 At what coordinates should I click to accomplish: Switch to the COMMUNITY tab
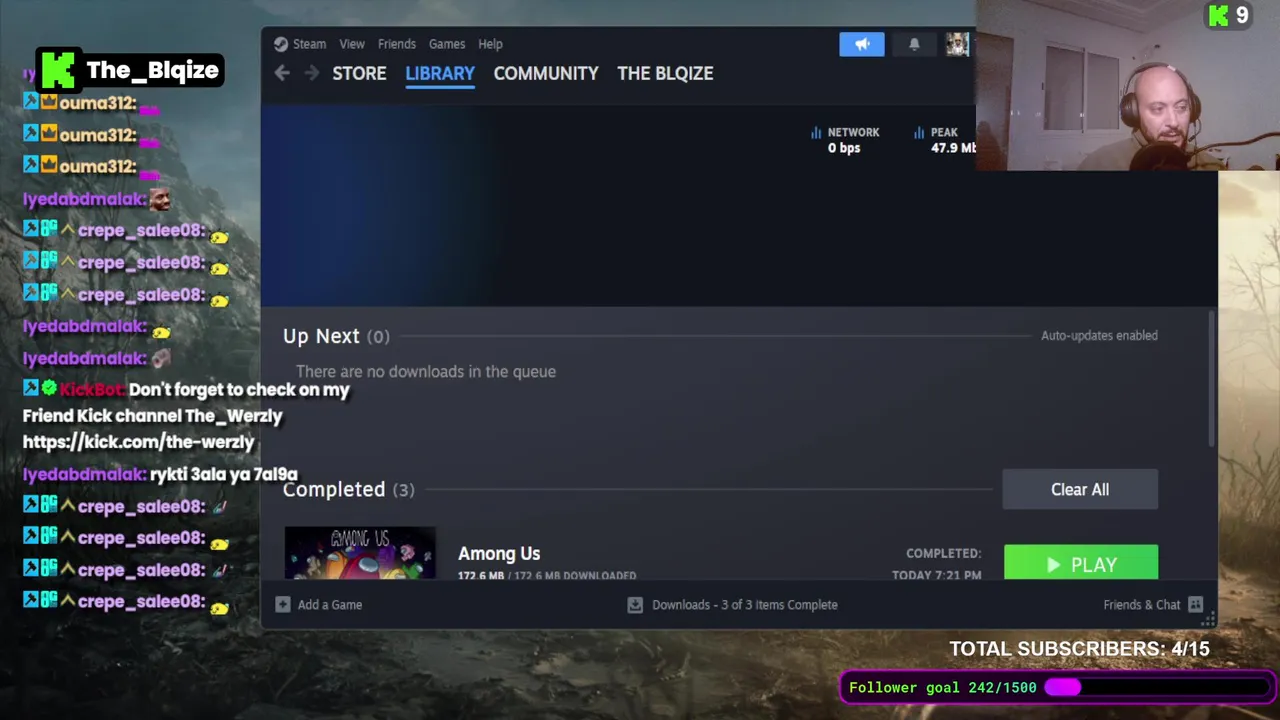[546, 73]
